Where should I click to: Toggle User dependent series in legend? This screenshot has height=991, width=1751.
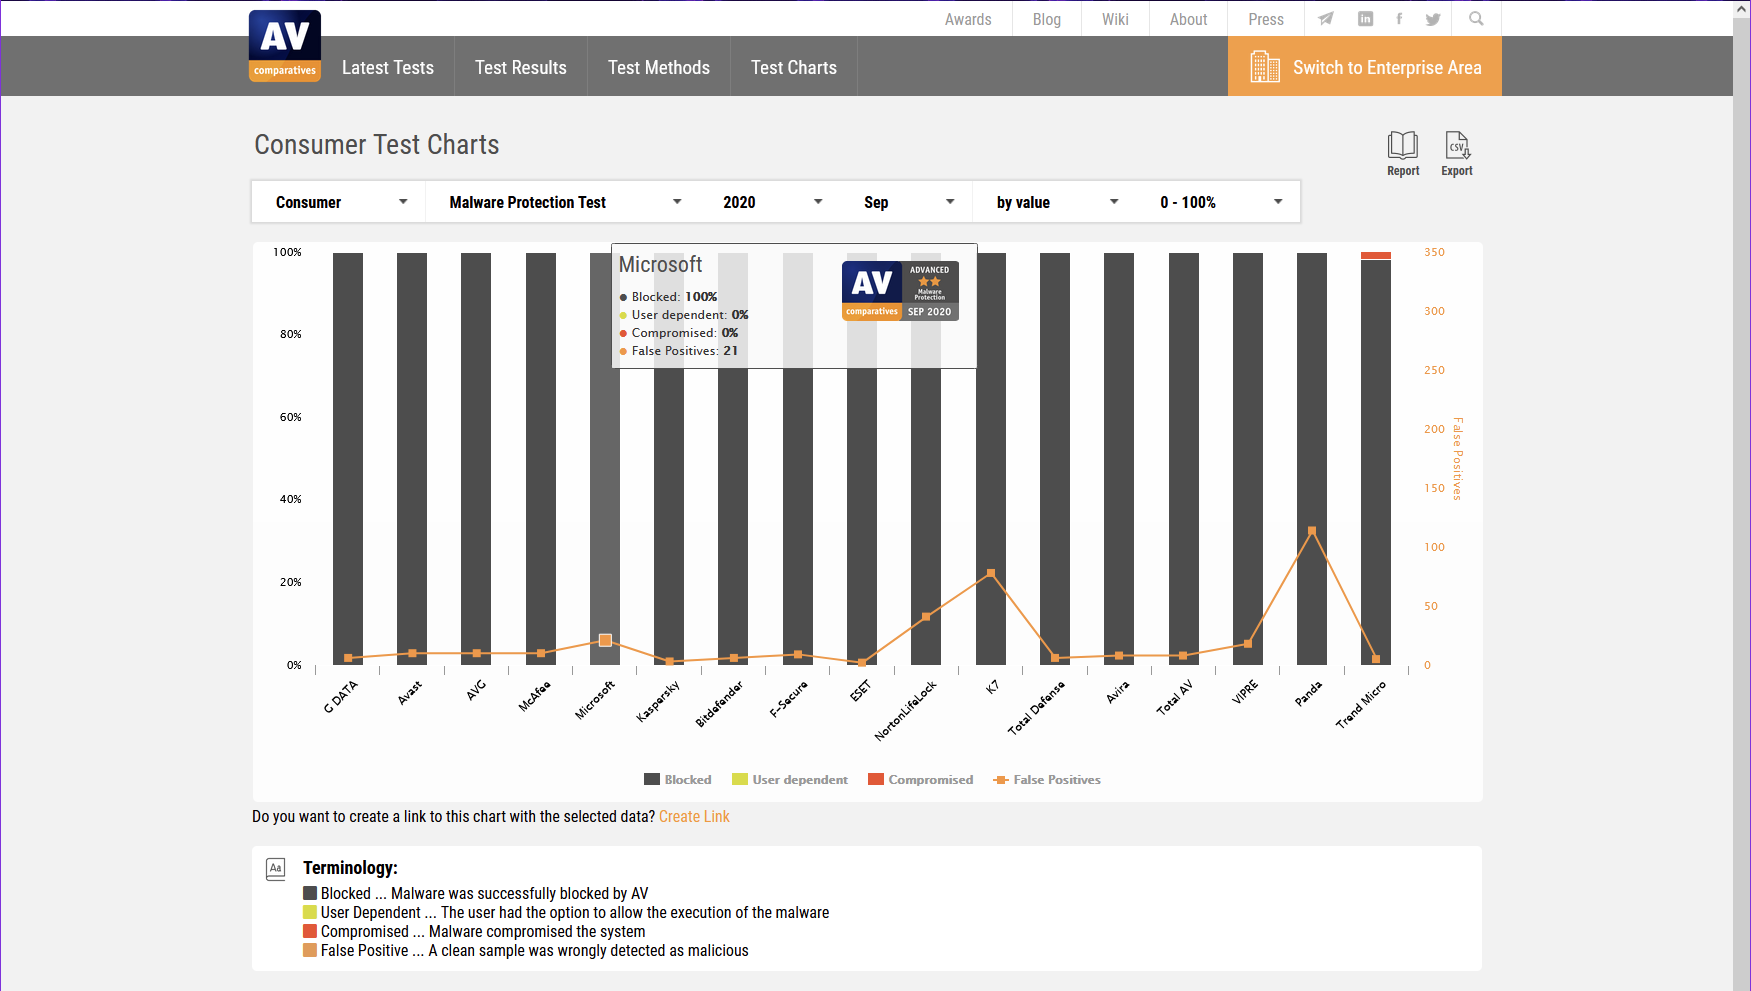point(790,780)
